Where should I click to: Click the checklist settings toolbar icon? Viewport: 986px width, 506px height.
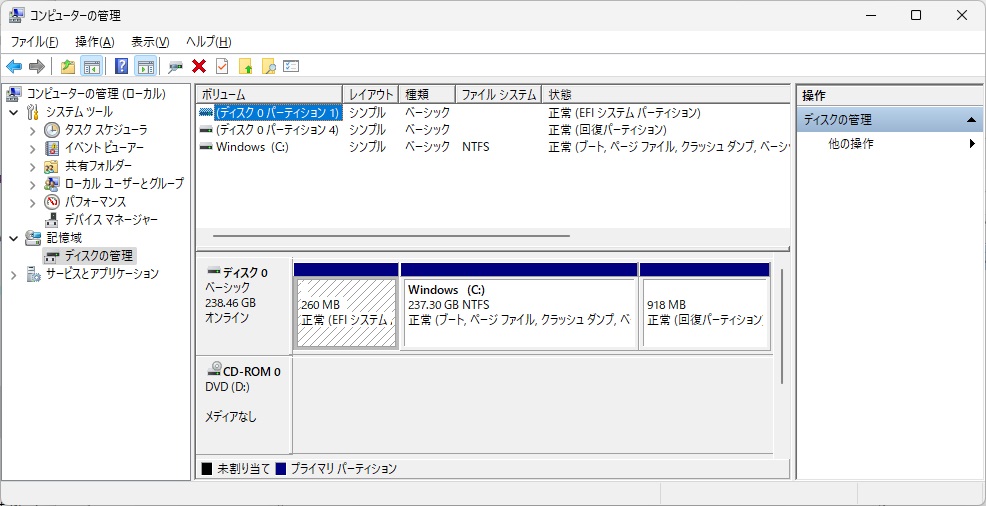(x=291, y=66)
